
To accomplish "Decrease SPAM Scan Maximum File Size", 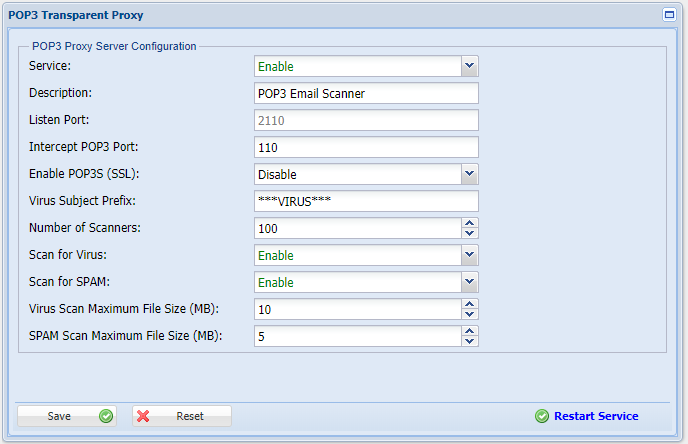I will pos(470,341).
